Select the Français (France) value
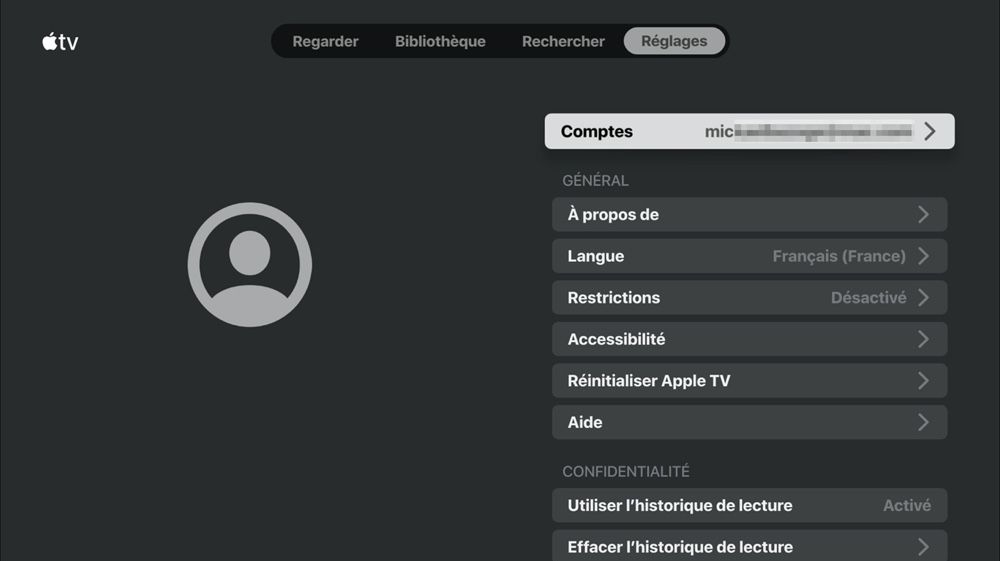Screen dimensions: 1000x561 (x=839, y=256)
